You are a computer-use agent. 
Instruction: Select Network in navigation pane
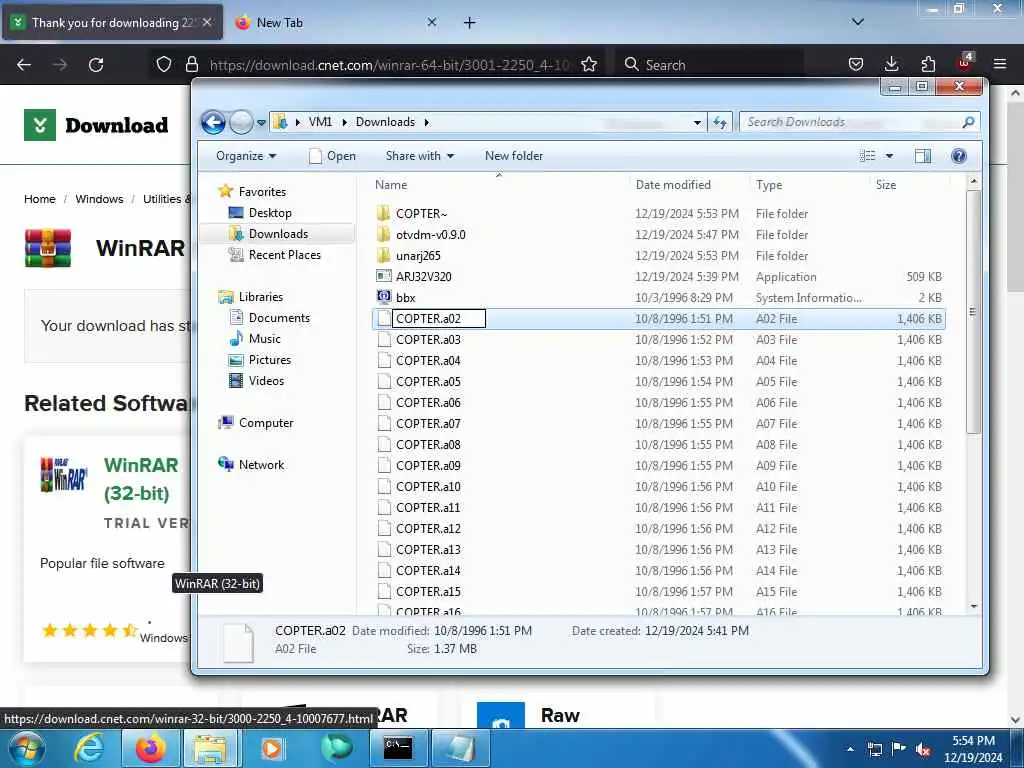261,464
